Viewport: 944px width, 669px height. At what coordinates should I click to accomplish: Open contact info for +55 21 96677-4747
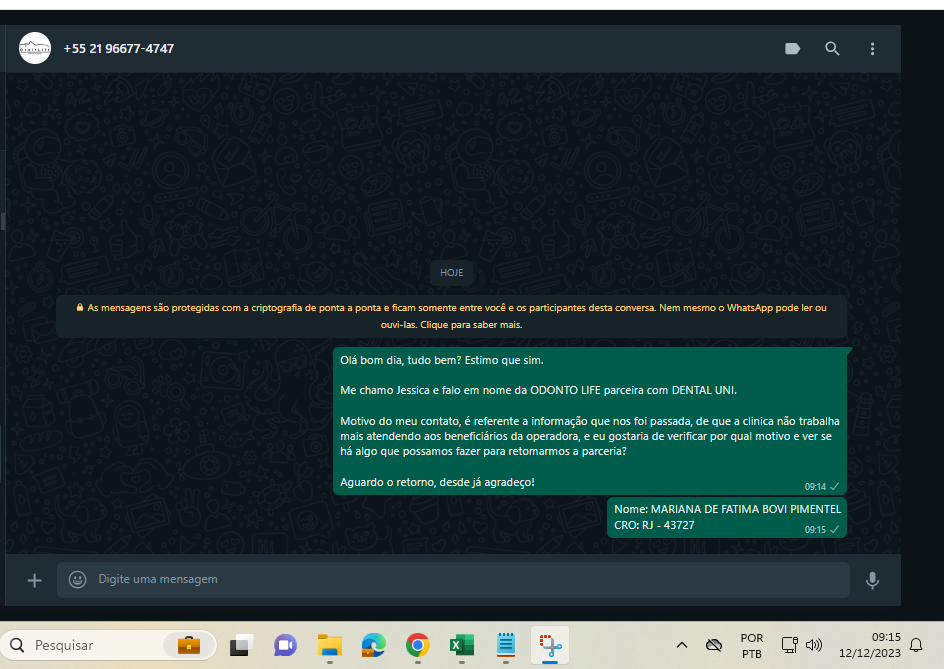[119, 49]
